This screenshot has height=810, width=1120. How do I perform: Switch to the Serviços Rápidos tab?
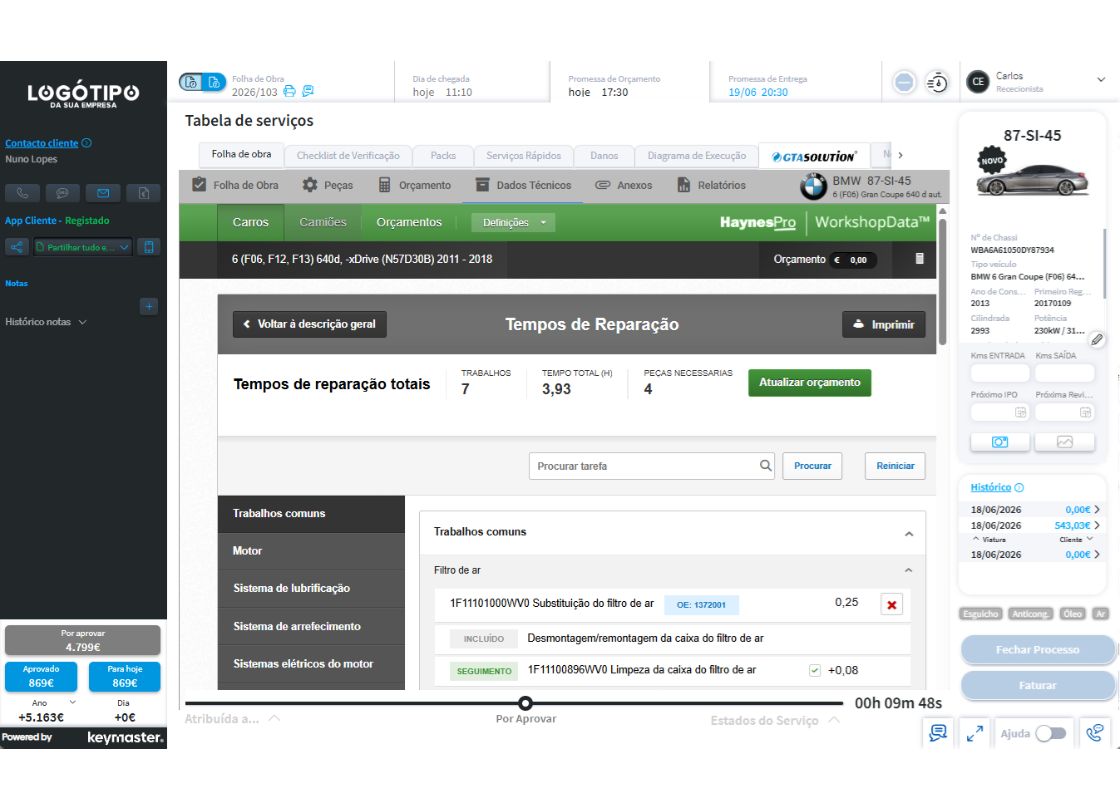coord(524,156)
